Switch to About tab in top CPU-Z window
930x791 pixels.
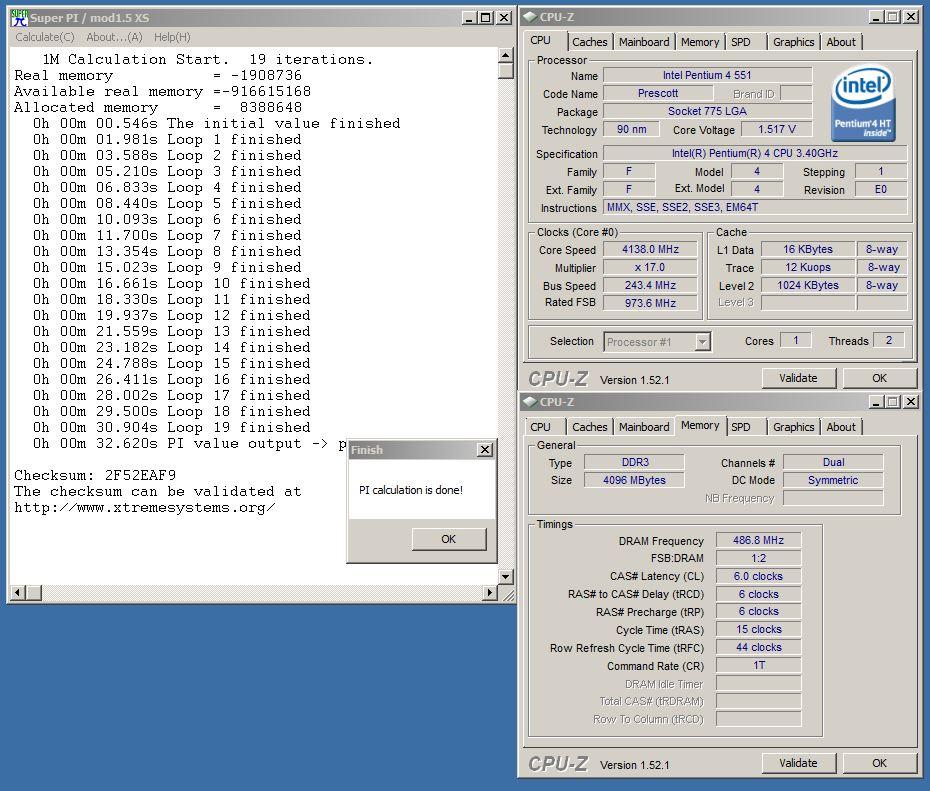click(x=841, y=42)
